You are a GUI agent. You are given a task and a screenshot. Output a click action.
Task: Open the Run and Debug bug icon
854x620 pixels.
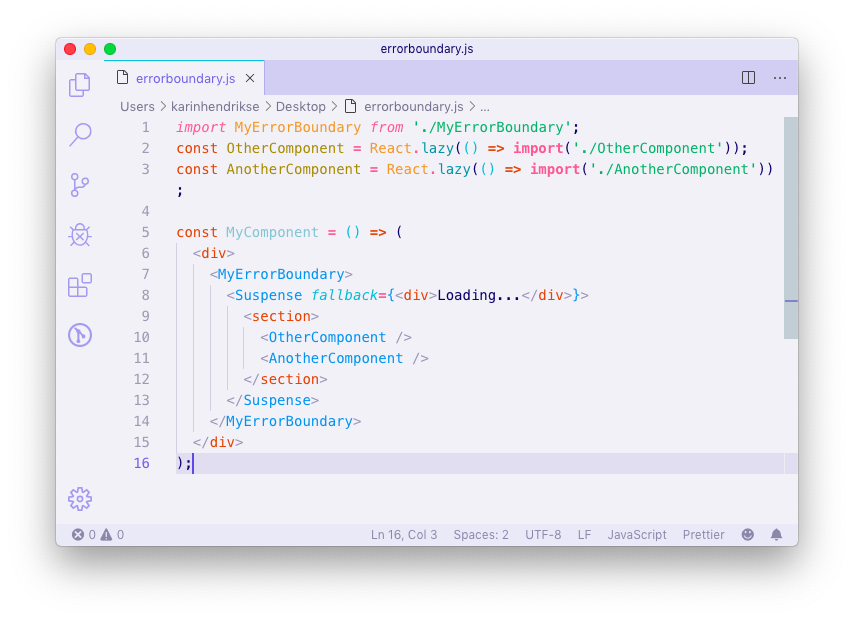[79, 235]
